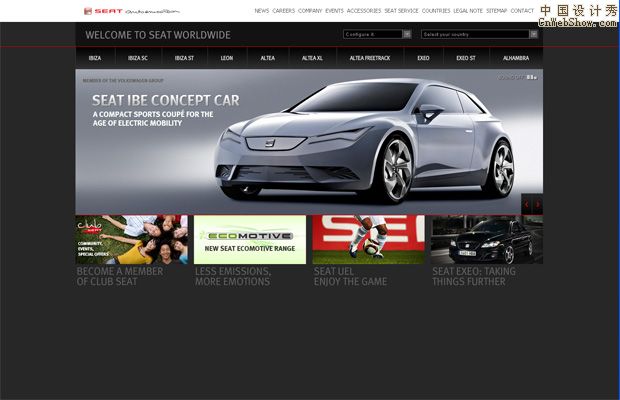Click SEAT Exeo: Taking things further link

[474, 276]
